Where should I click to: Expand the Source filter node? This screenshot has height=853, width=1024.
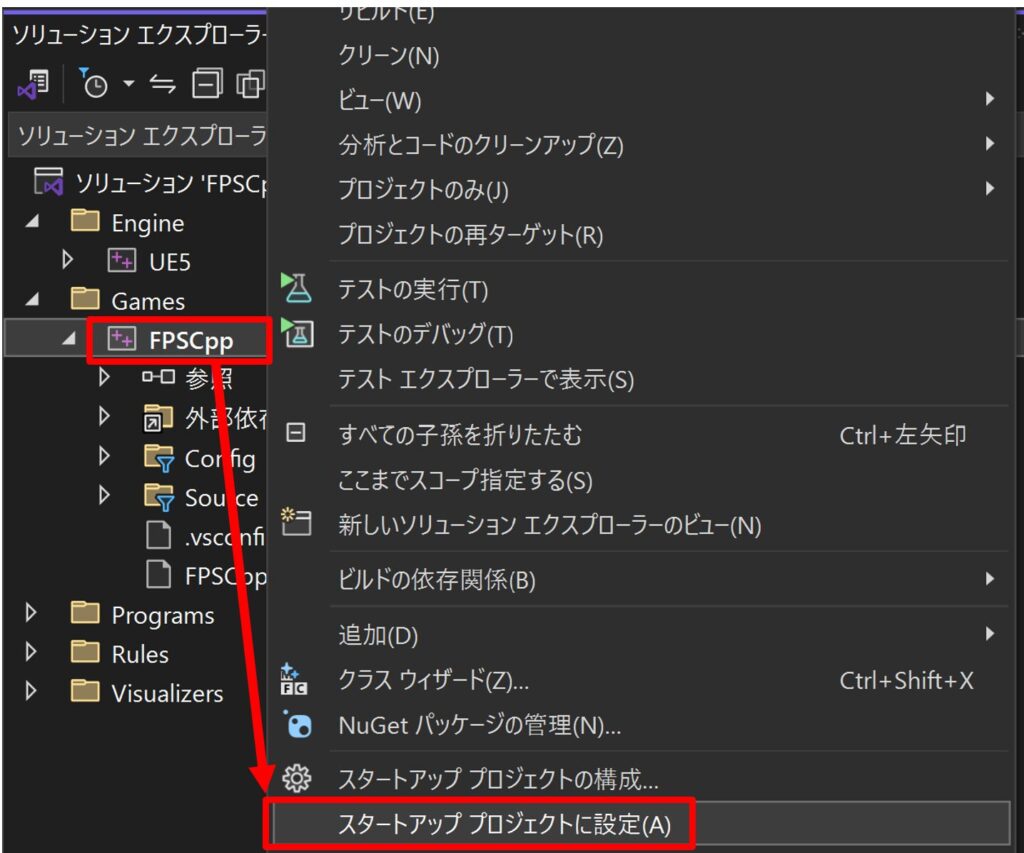click(103, 495)
